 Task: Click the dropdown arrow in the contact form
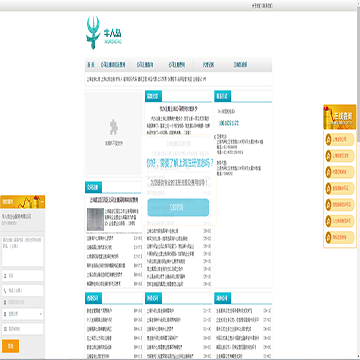pyautogui.click(x=41, y=314)
